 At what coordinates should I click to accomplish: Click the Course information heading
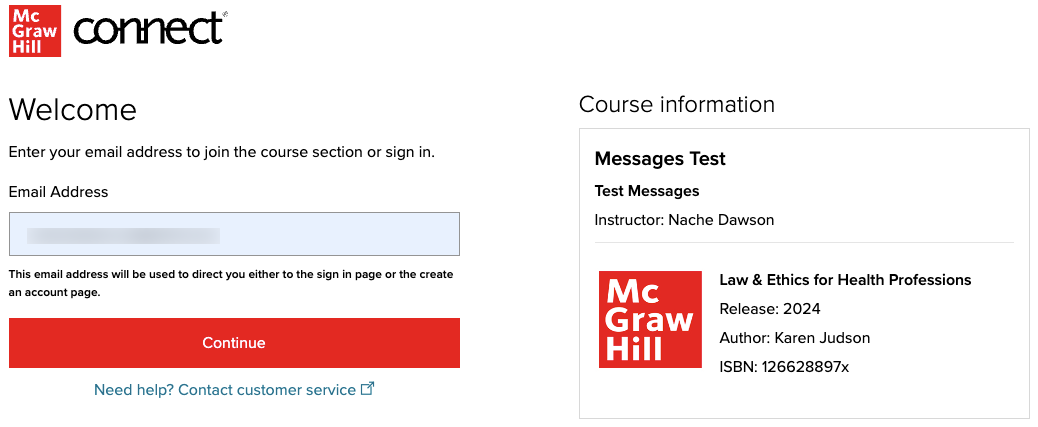(x=676, y=104)
